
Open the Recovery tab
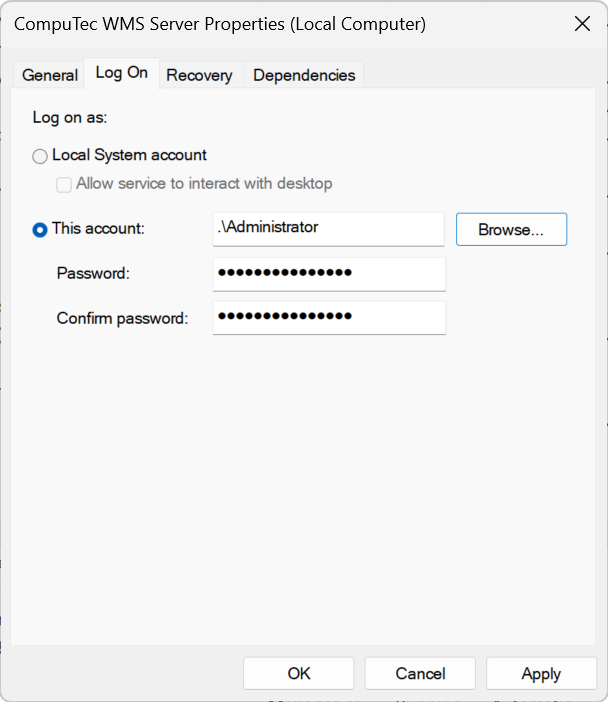[x=200, y=75]
